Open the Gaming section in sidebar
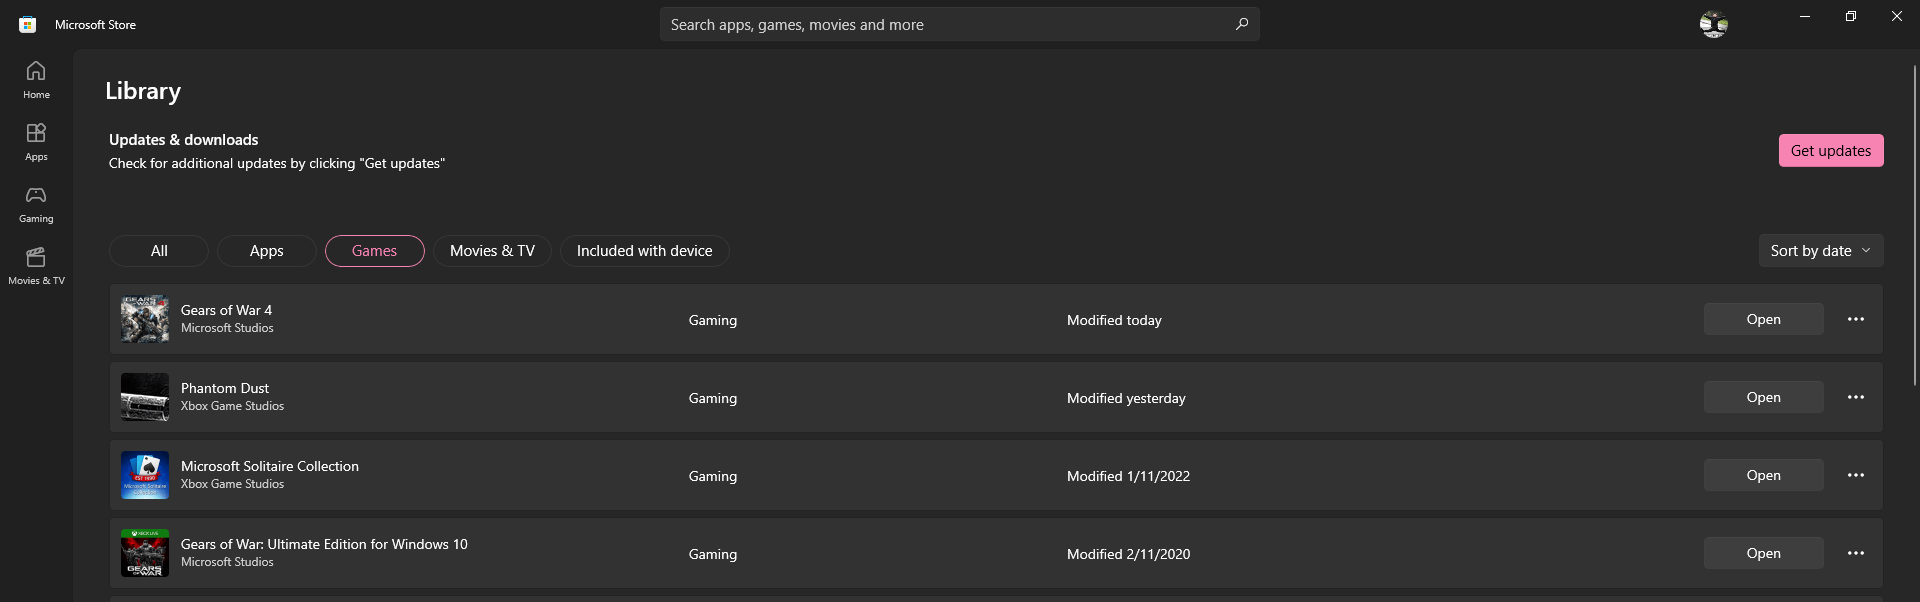Viewport: 1920px width, 602px height. coord(36,204)
